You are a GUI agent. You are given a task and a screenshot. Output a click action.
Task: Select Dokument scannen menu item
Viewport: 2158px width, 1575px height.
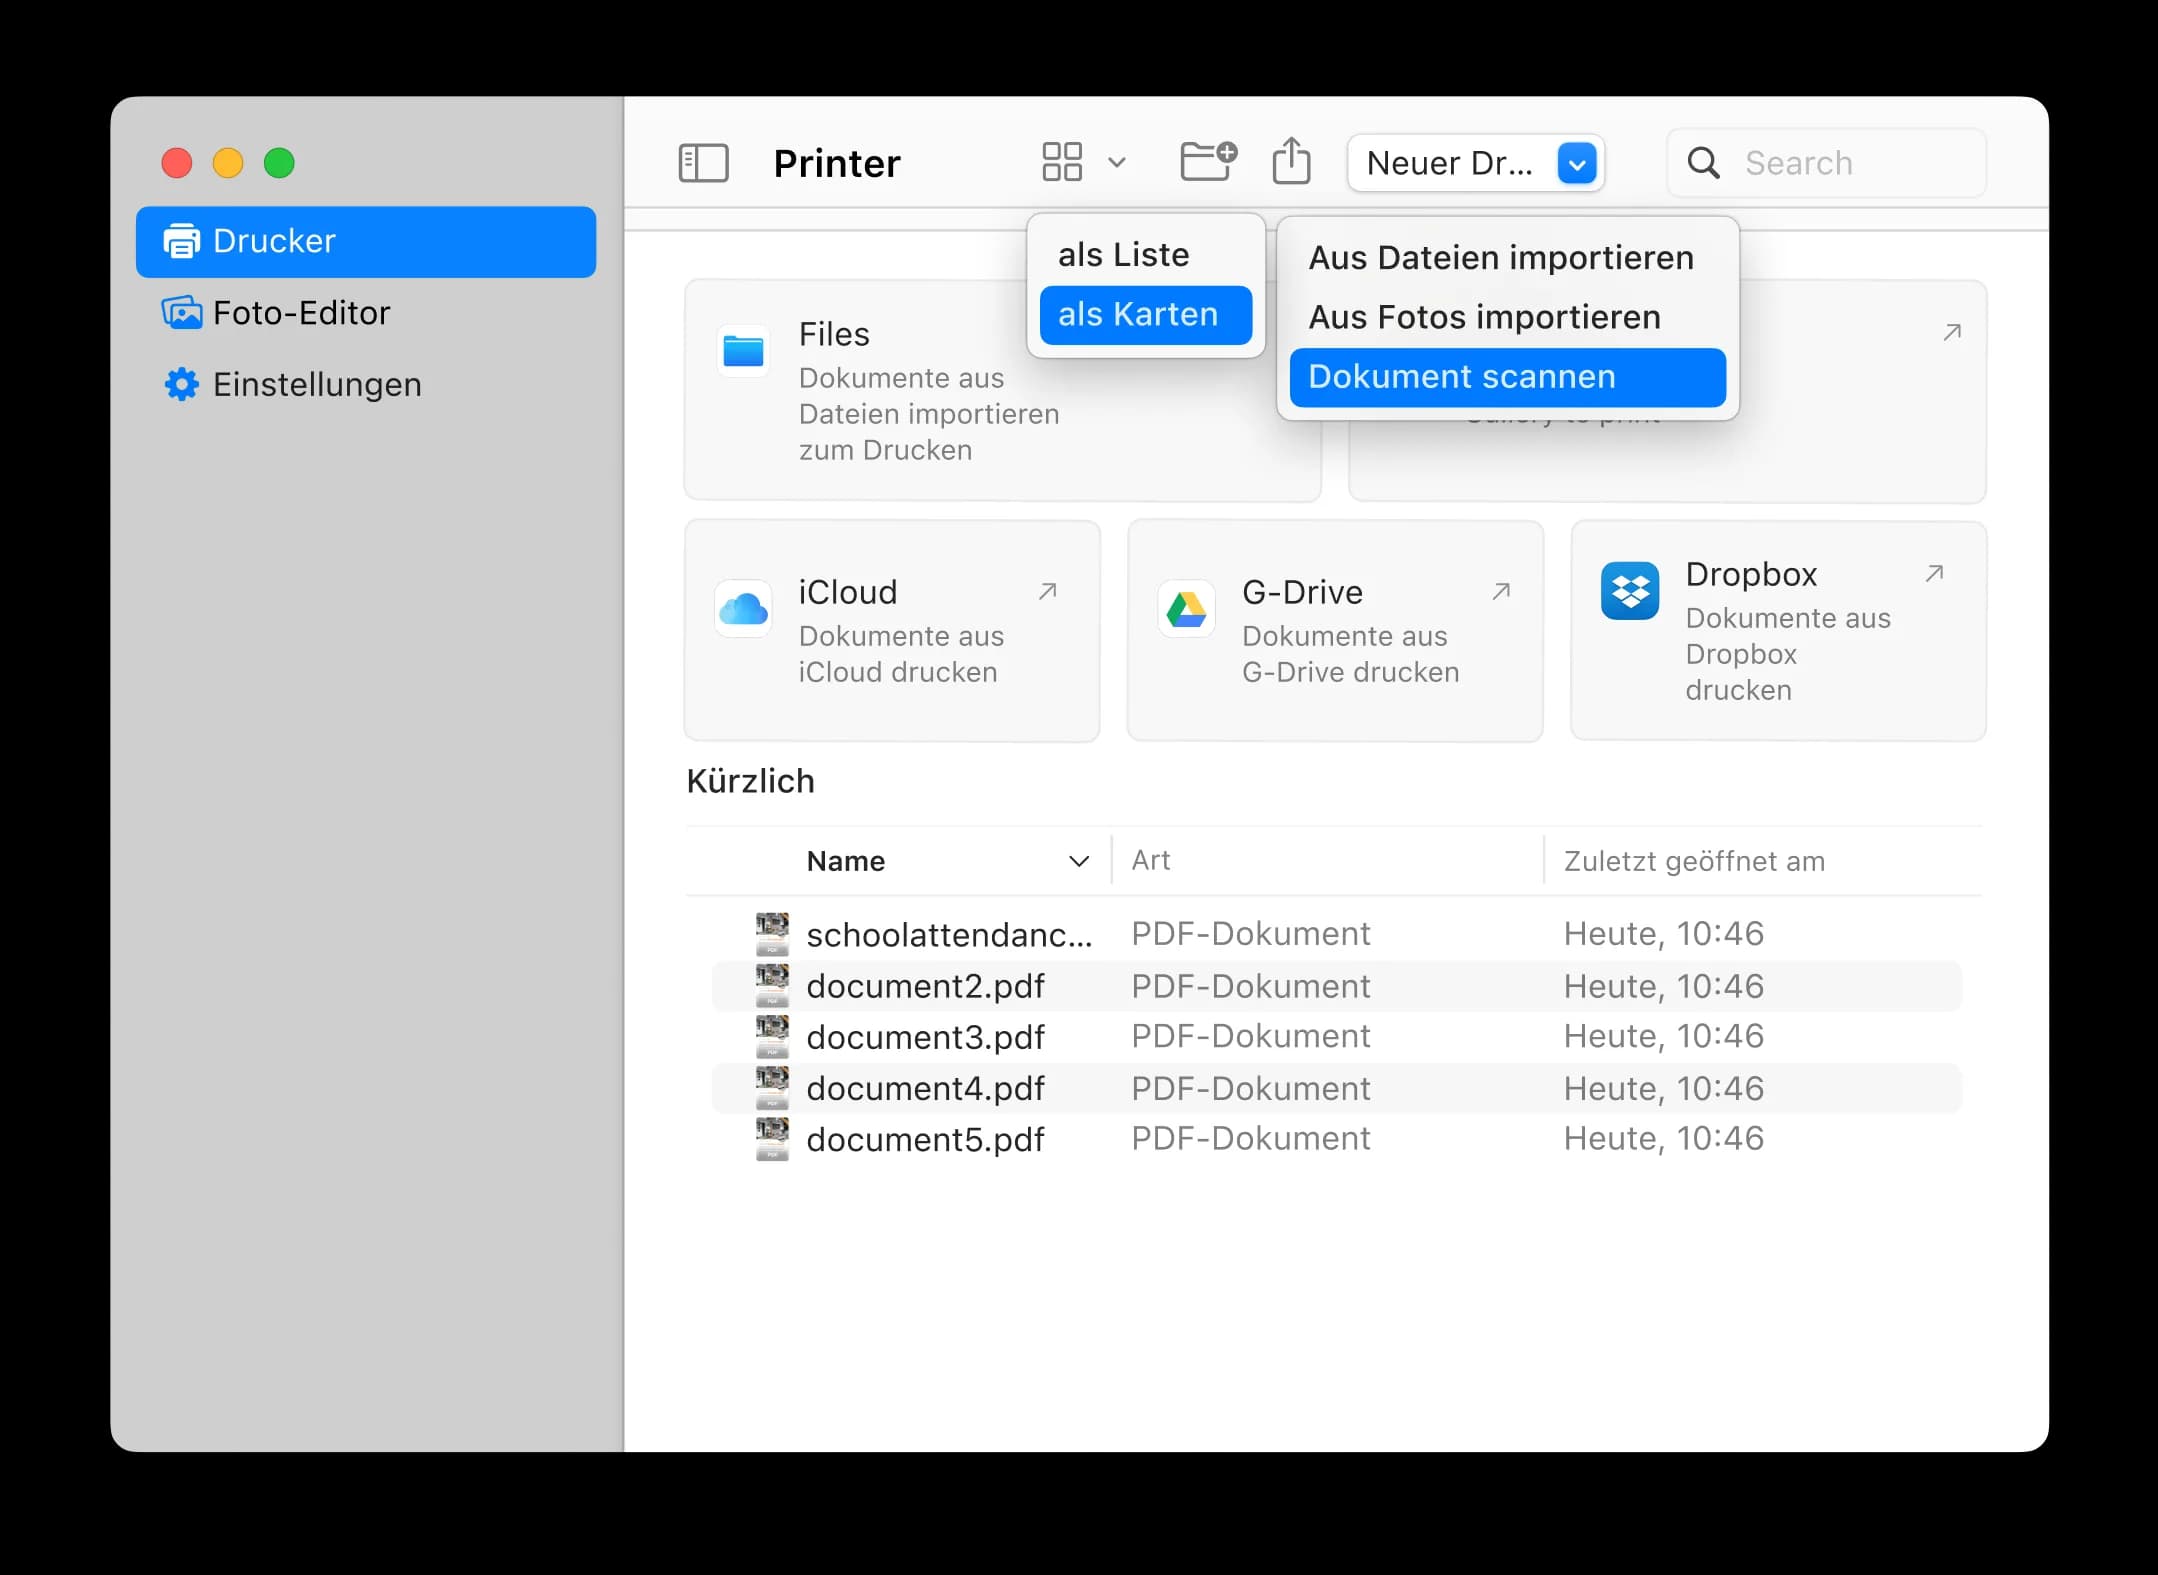click(x=1507, y=377)
